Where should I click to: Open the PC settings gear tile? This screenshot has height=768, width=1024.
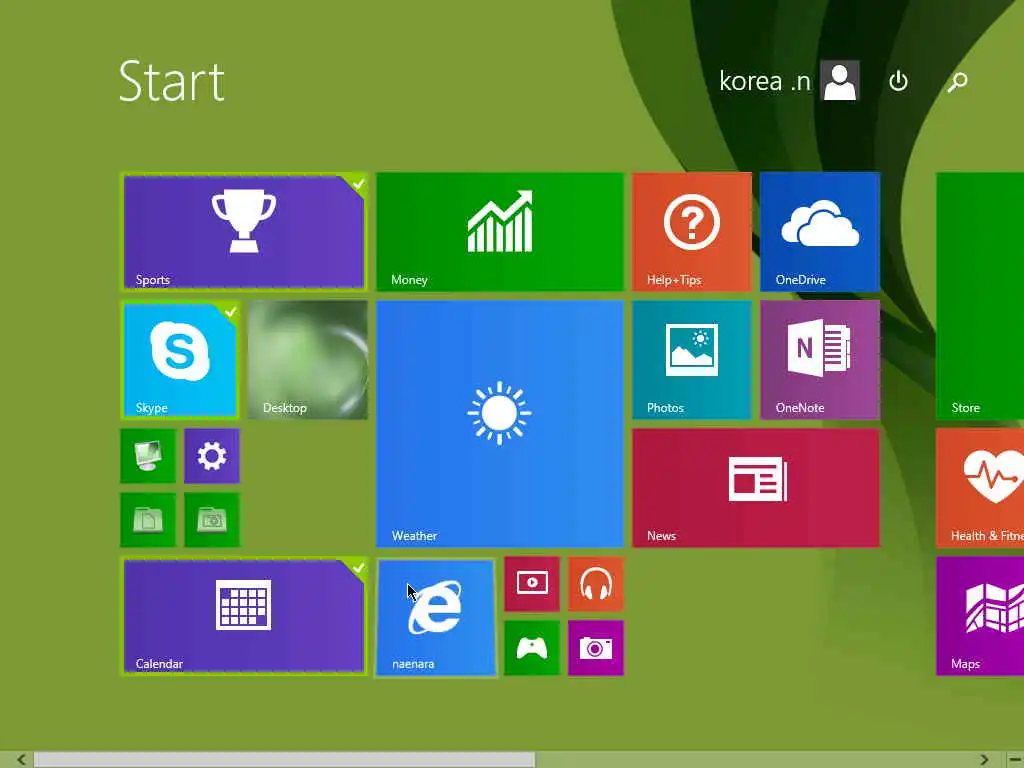(x=212, y=456)
